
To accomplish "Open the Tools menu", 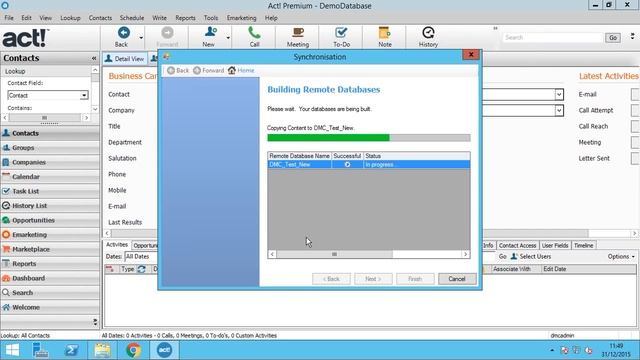I will click(x=211, y=18).
